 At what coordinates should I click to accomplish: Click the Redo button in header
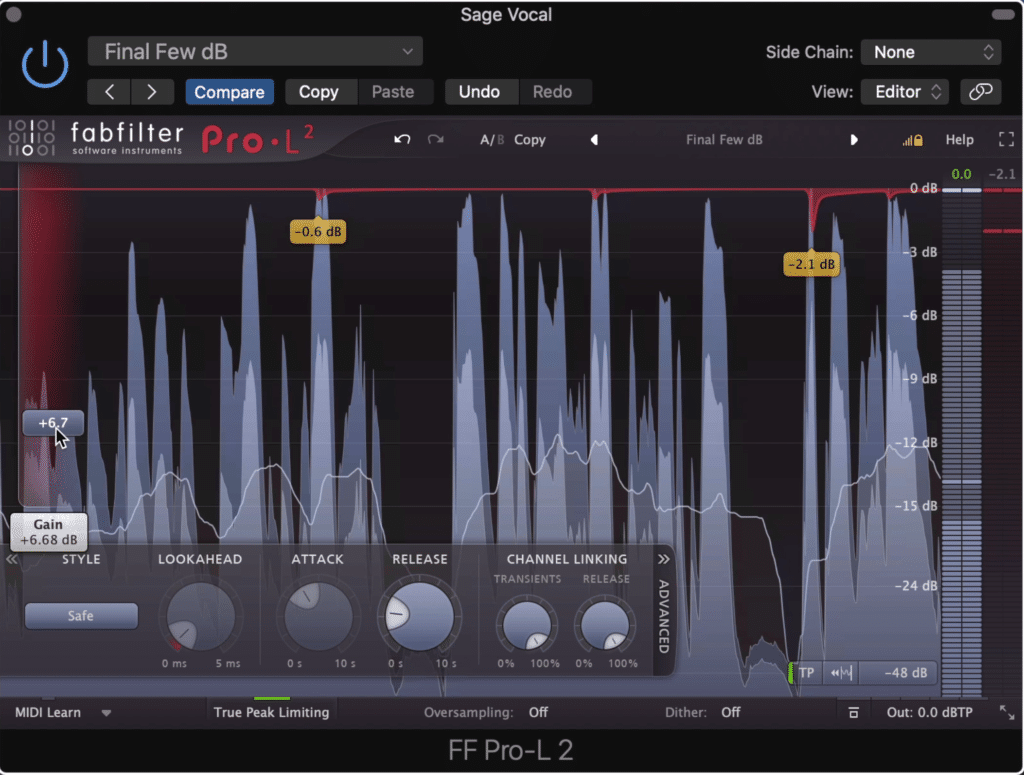tap(552, 92)
